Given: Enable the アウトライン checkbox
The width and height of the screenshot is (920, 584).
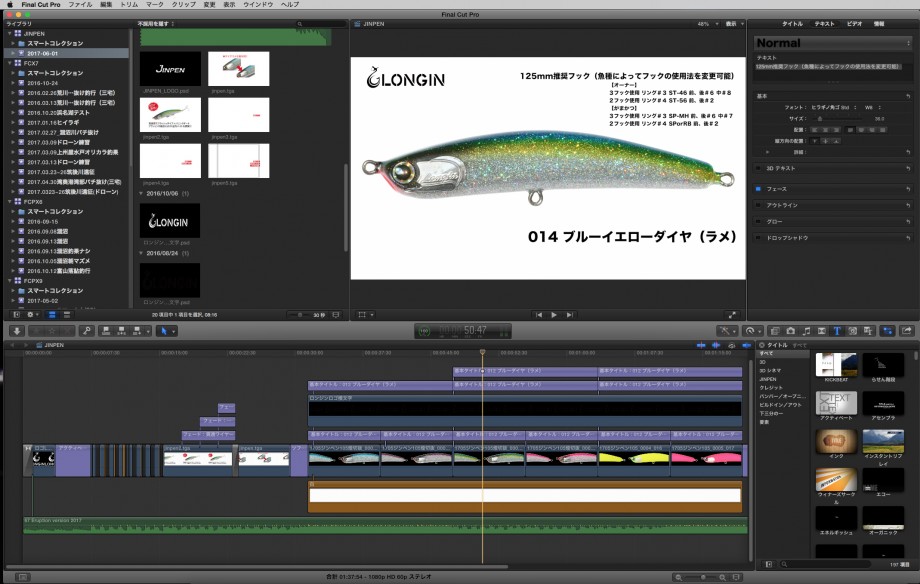Looking at the screenshot, I should click(x=758, y=205).
